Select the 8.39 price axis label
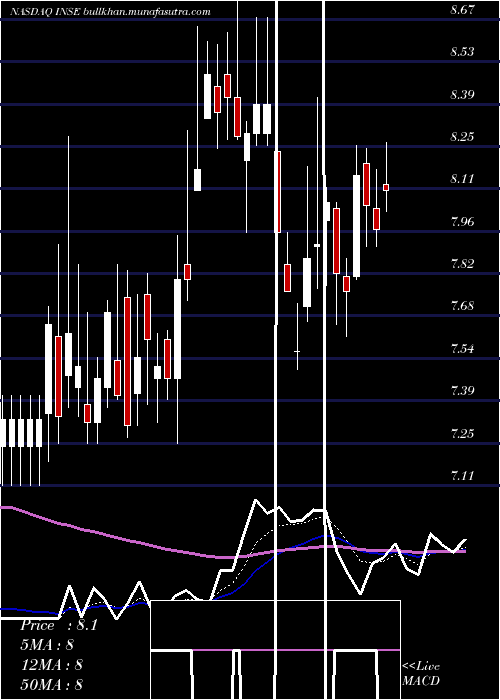 click(462, 95)
